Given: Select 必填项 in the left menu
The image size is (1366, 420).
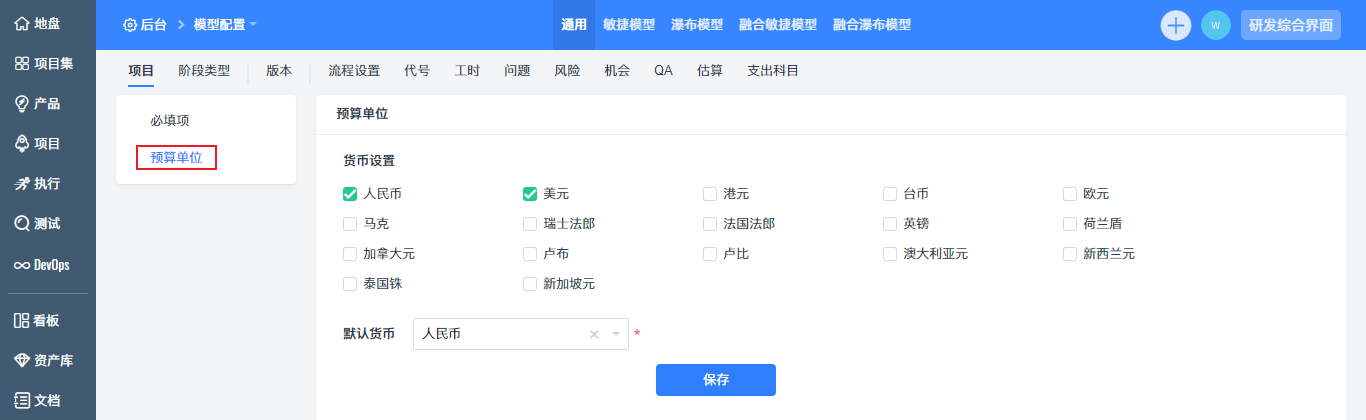Looking at the screenshot, I should 170,121.
